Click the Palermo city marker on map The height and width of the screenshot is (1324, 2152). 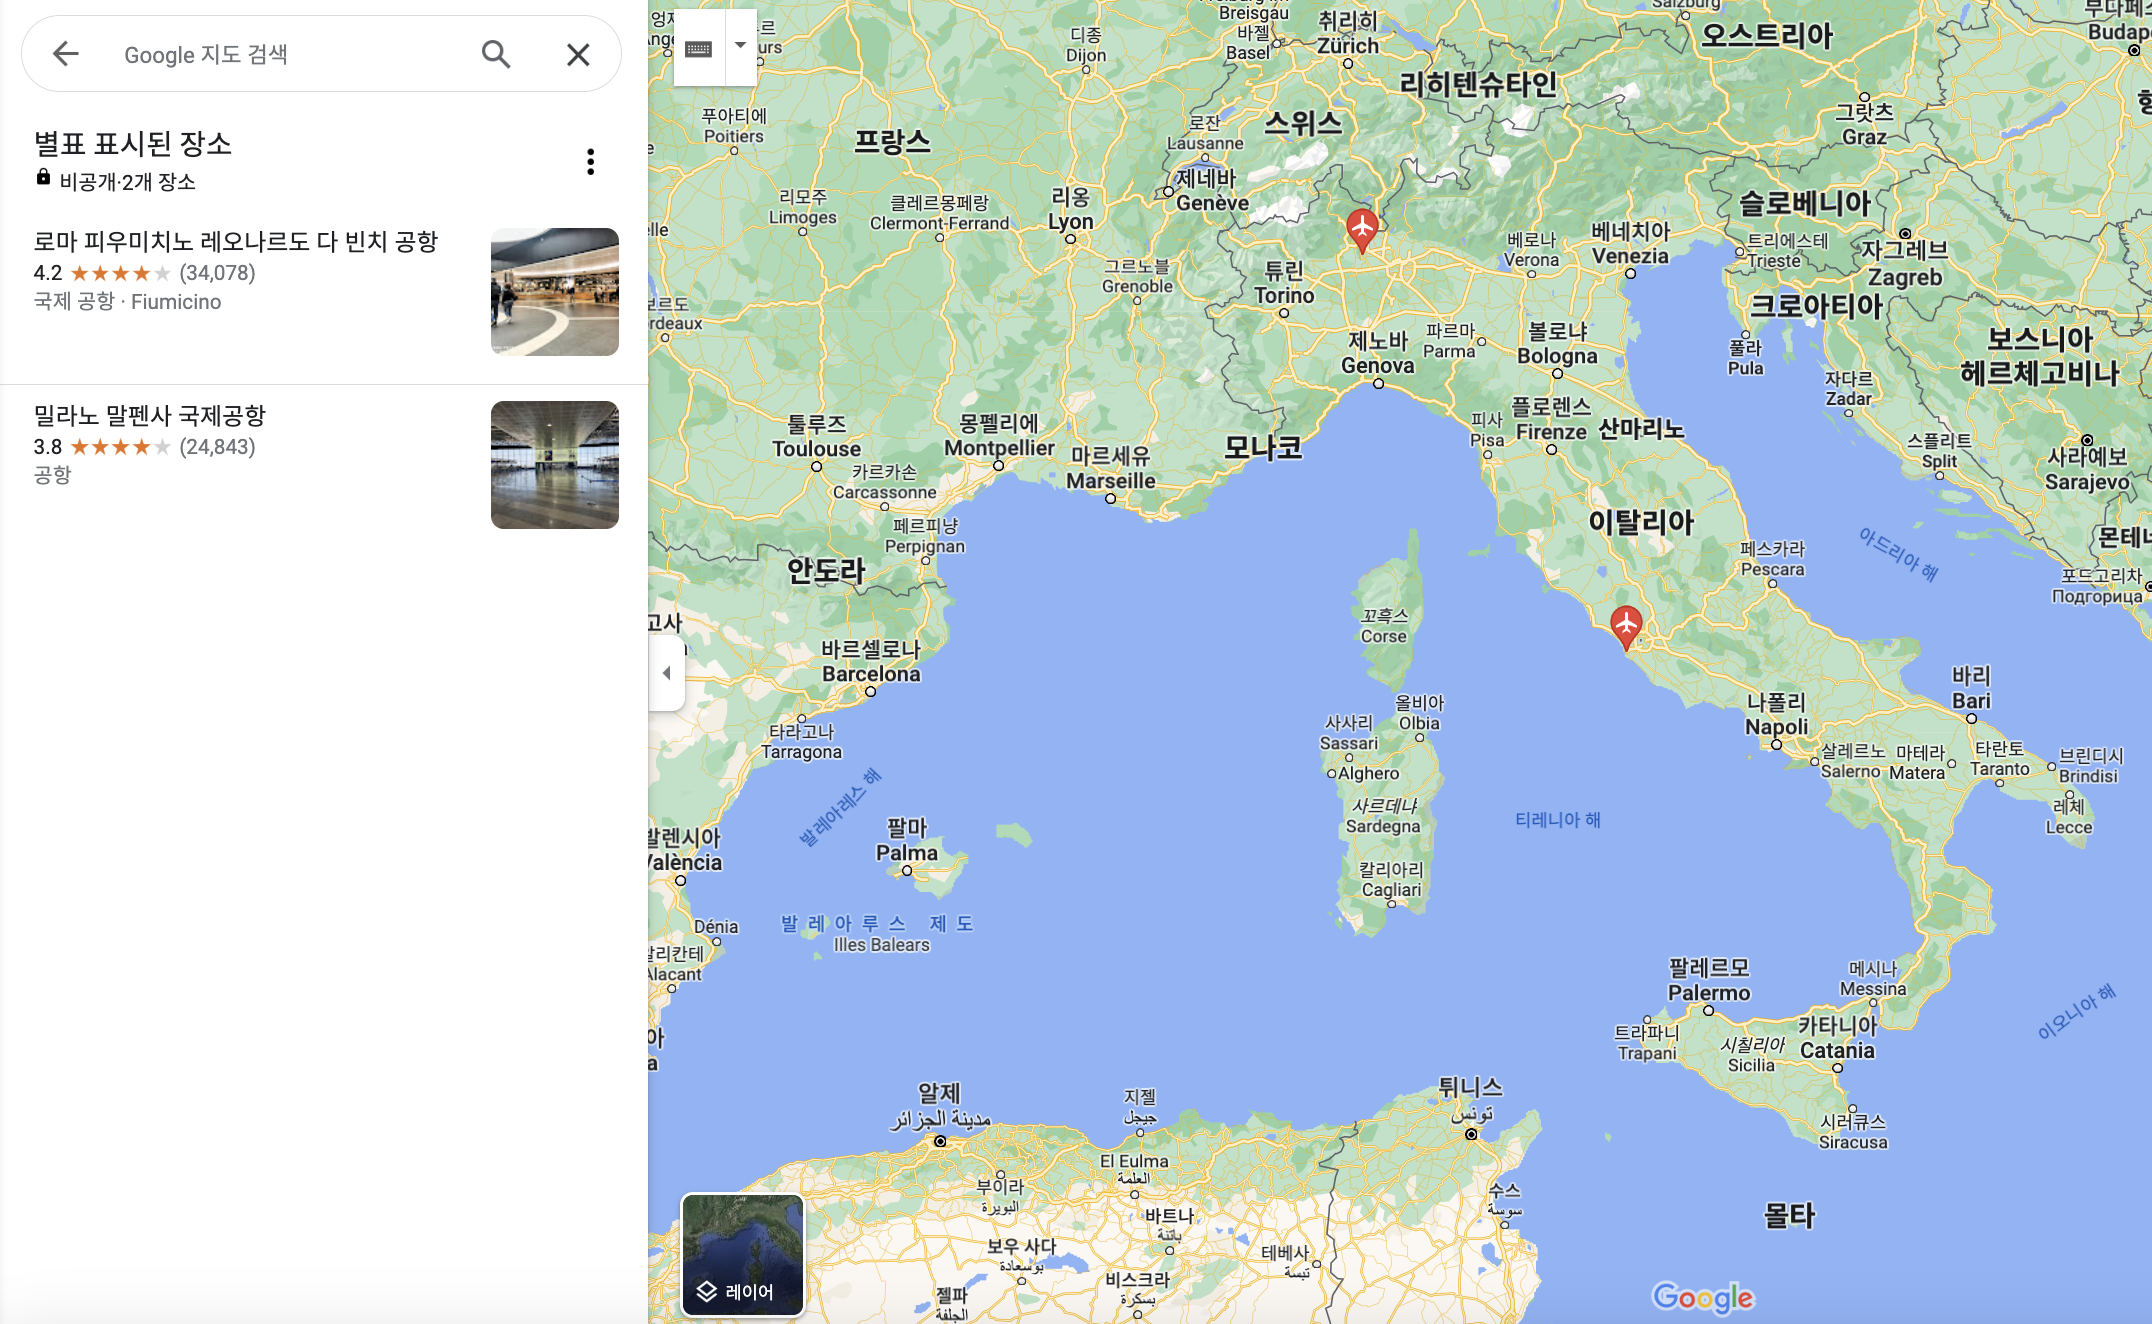point(1709,1010)
